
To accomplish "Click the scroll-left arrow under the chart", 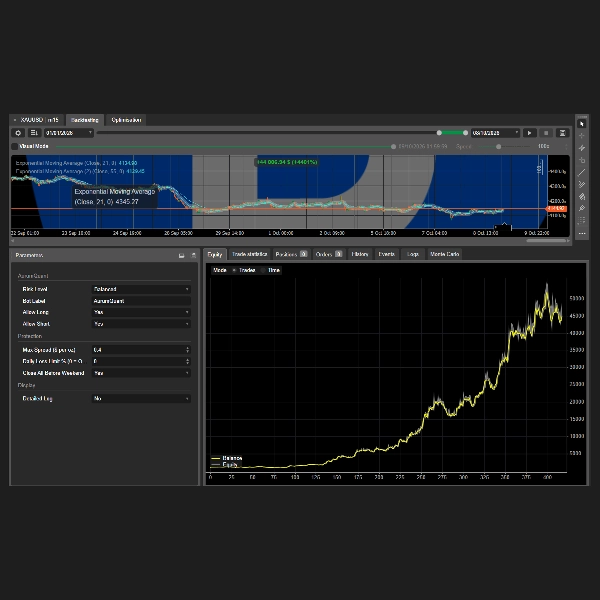I will click(13, 241).
